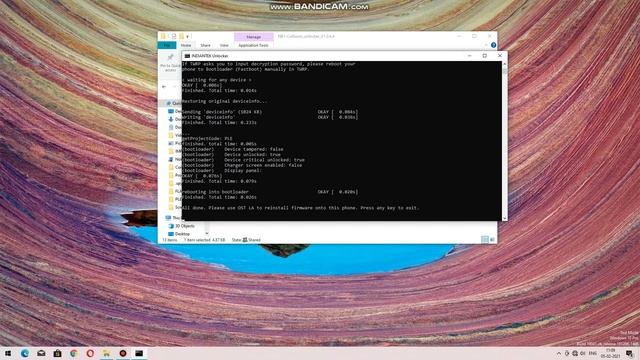640x360 pixels.
Task: Launch Google Chrome from the taskbar
Action: pyautogui.click(x=74, y=353)
